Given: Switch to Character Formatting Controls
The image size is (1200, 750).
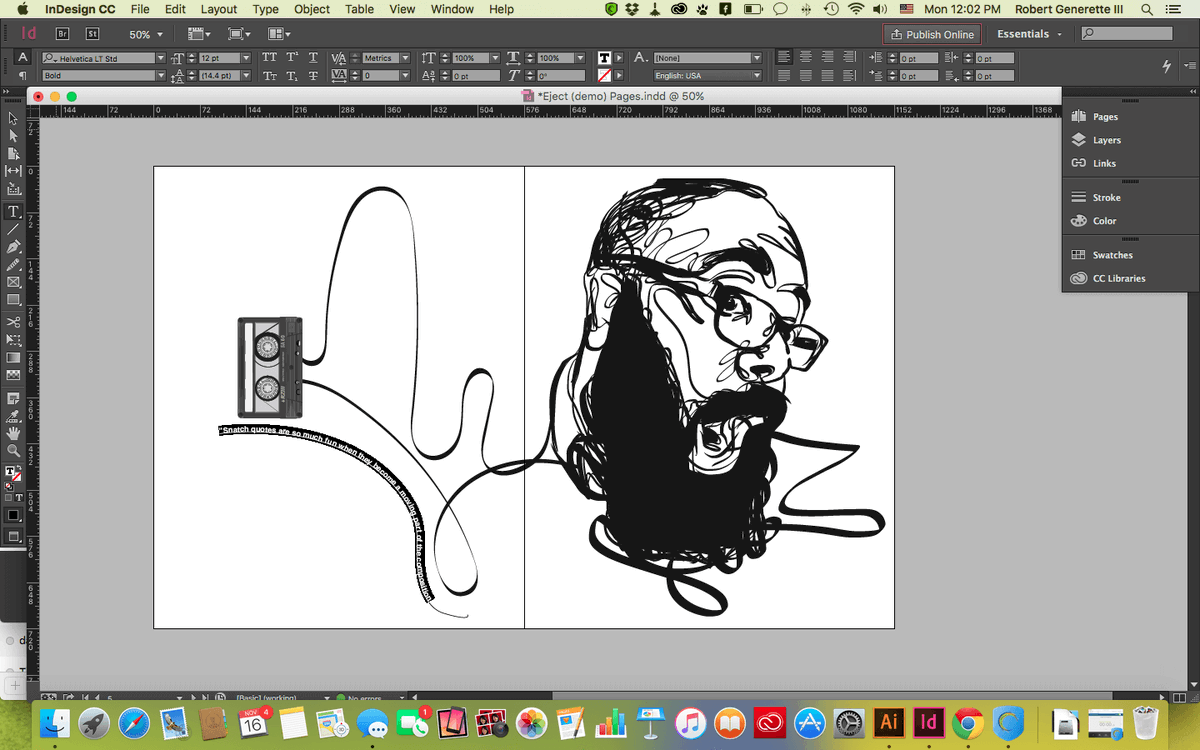Looking at the screenshot, I should [22, 57].
